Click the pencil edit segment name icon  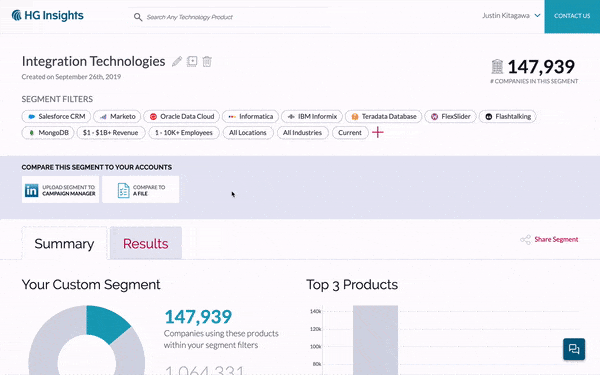point(177,61)
